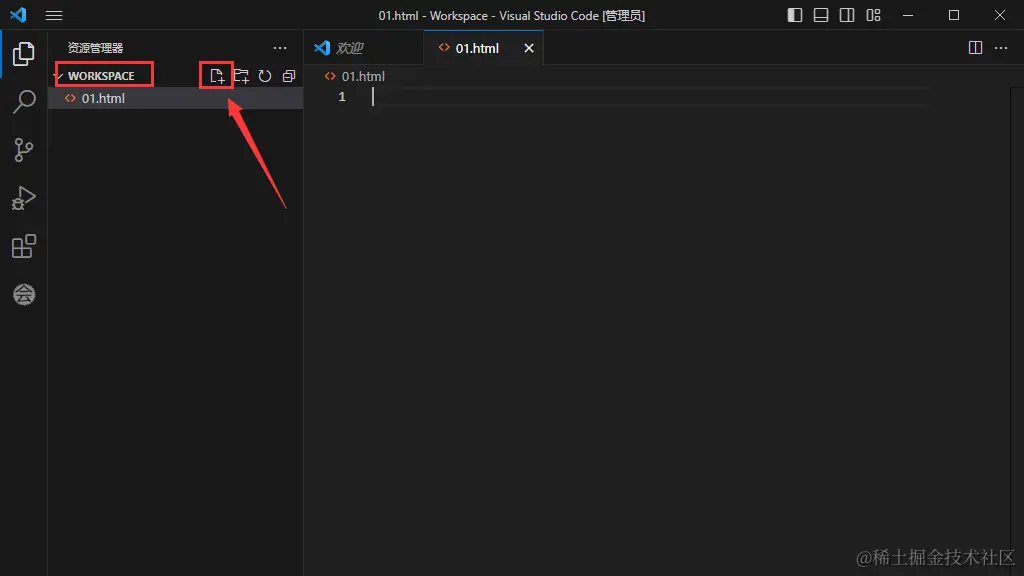1024x576 pixels.
Task: Click the round icon below the Extensions icon
Action: point(24,295)
